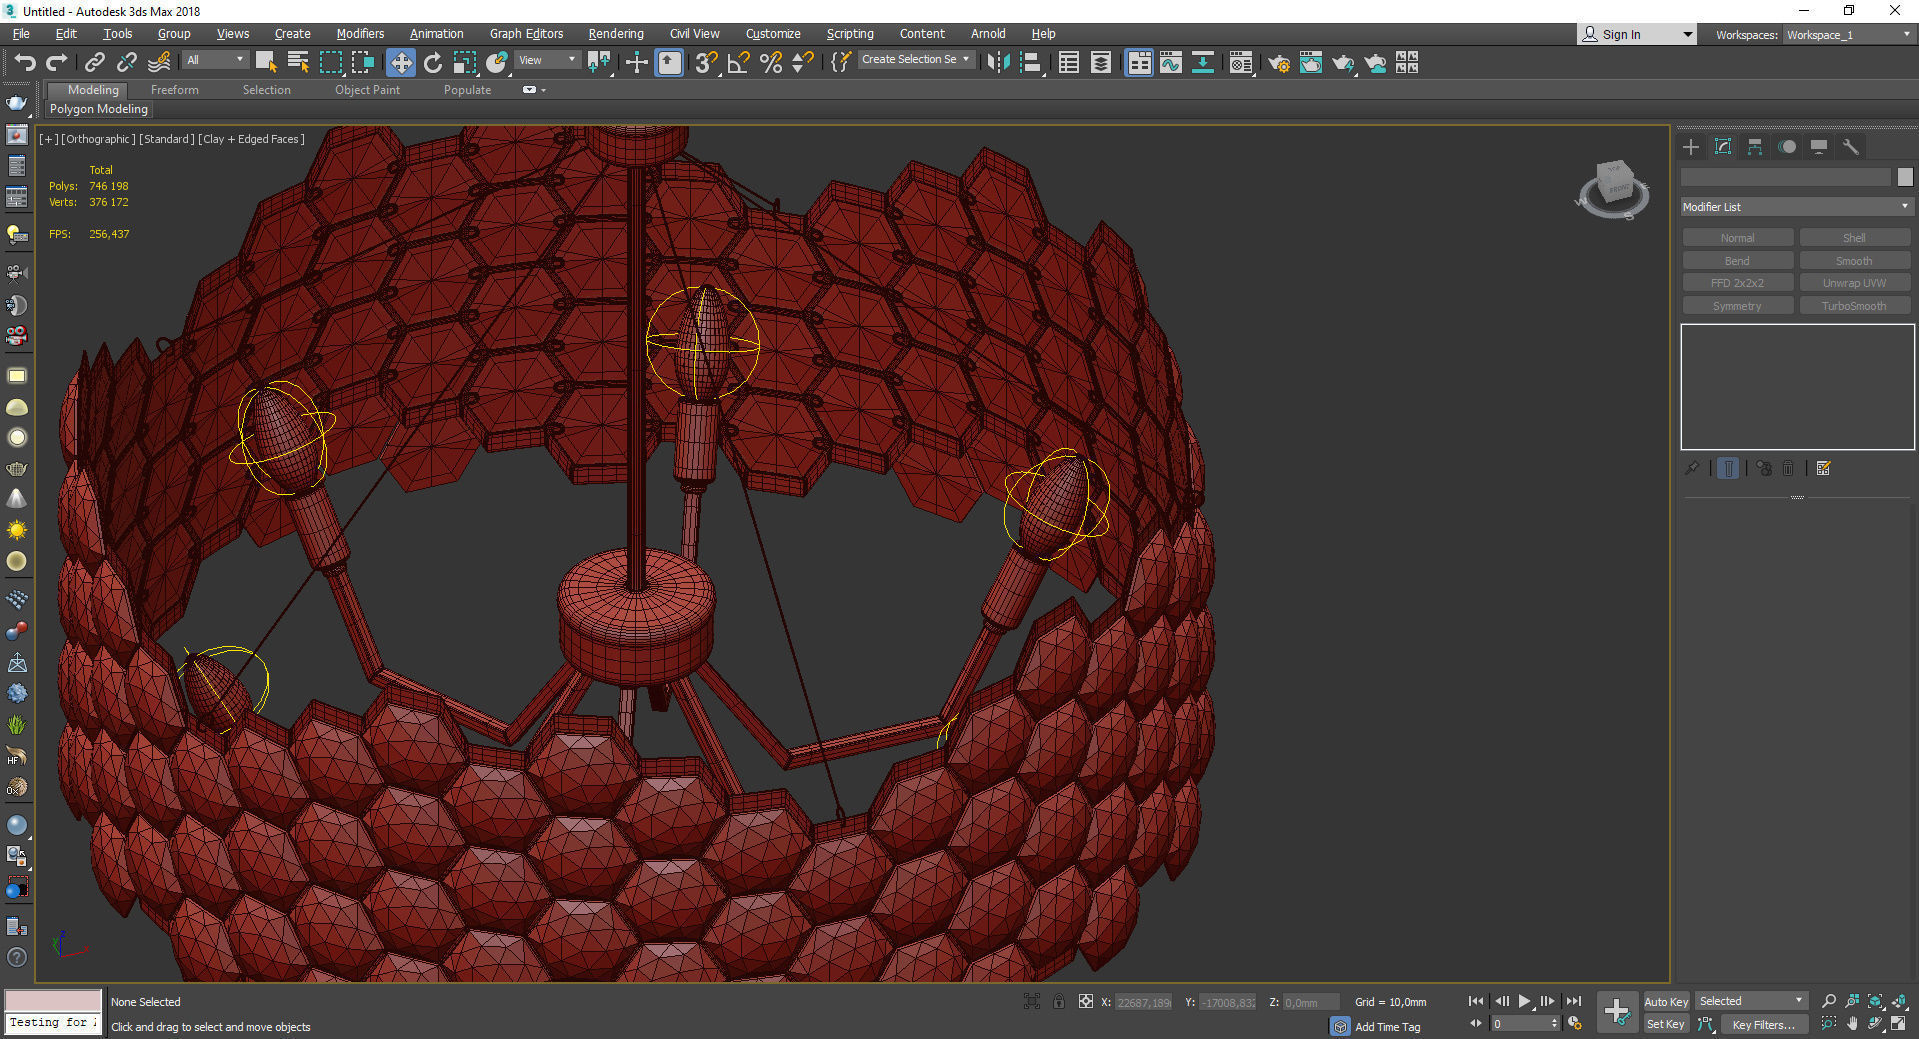Open the Autodesk A360 gallery icon

1407,63
